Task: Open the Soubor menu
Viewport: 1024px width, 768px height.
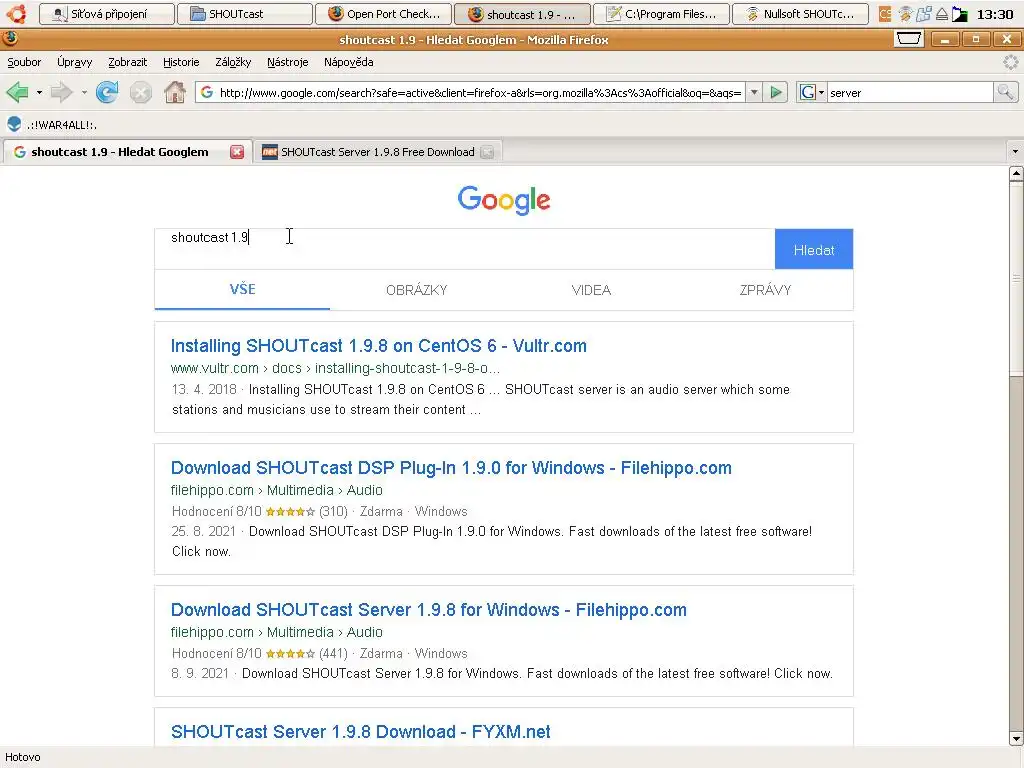Action: pyautogui.click(x=24, y=62)
